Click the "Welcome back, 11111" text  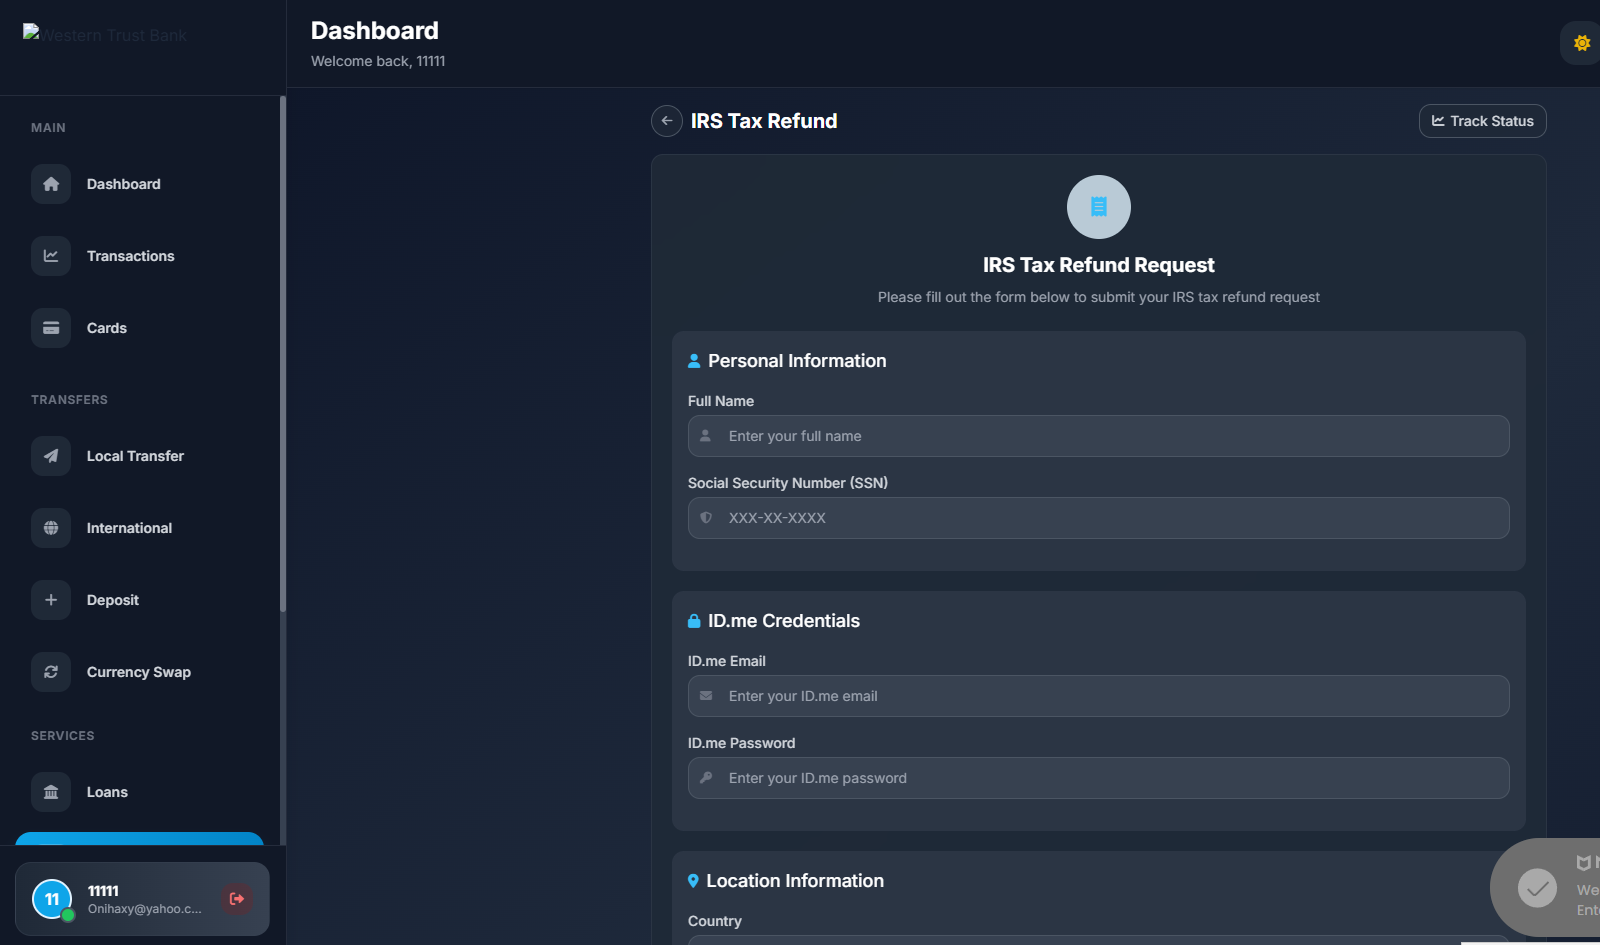pyautogui.click(x=378, y=61)
